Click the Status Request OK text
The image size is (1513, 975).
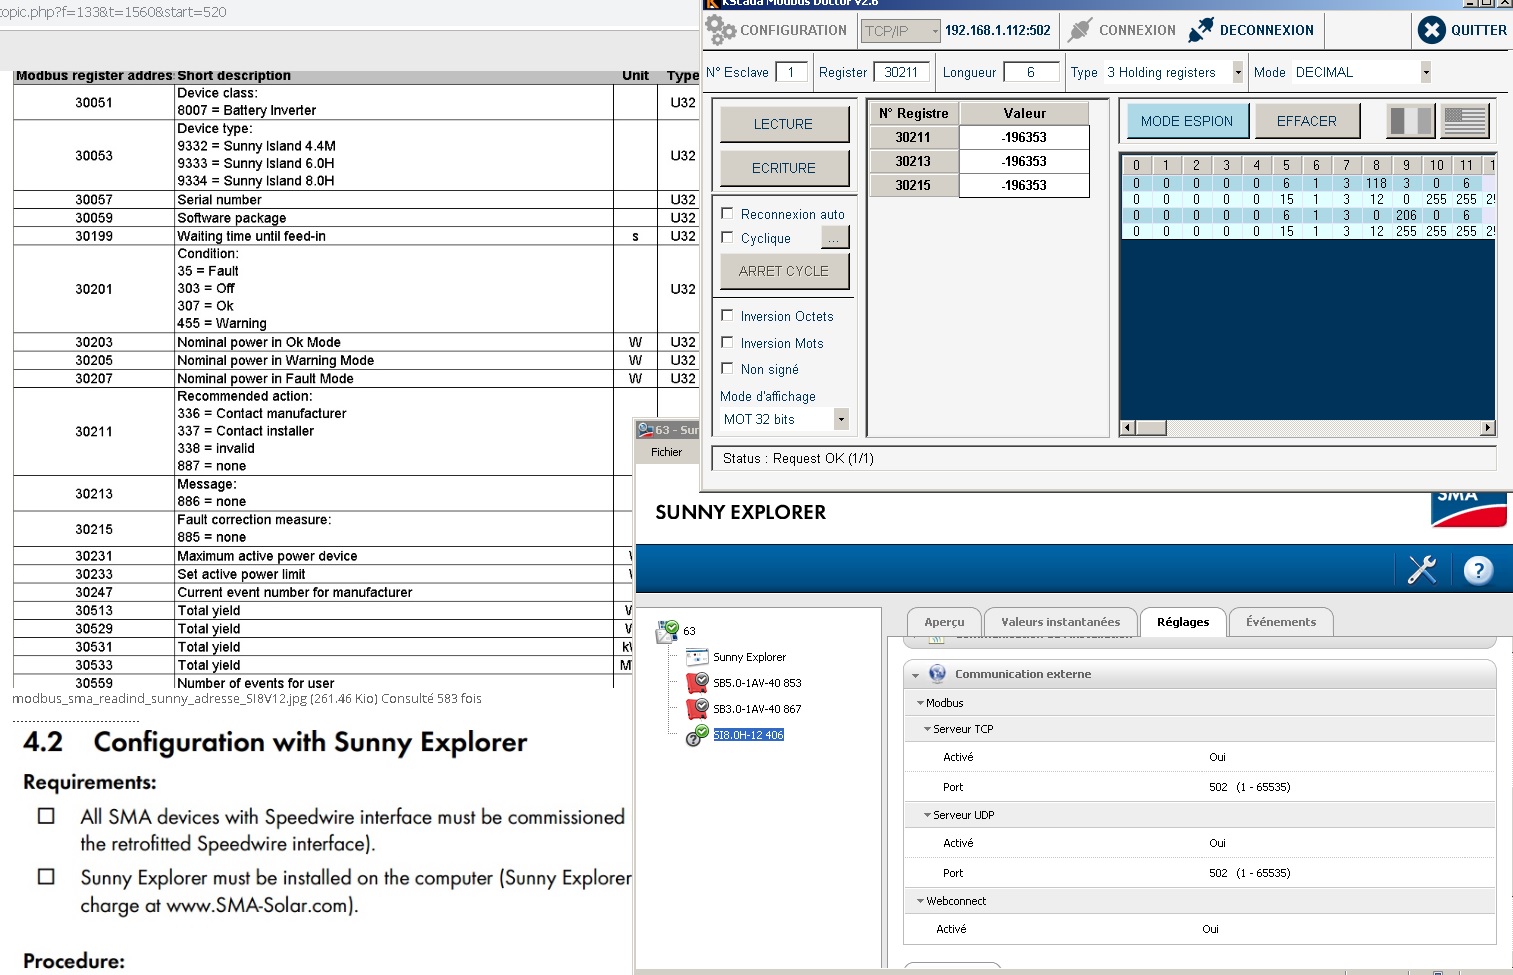click(x=798, y=458)
